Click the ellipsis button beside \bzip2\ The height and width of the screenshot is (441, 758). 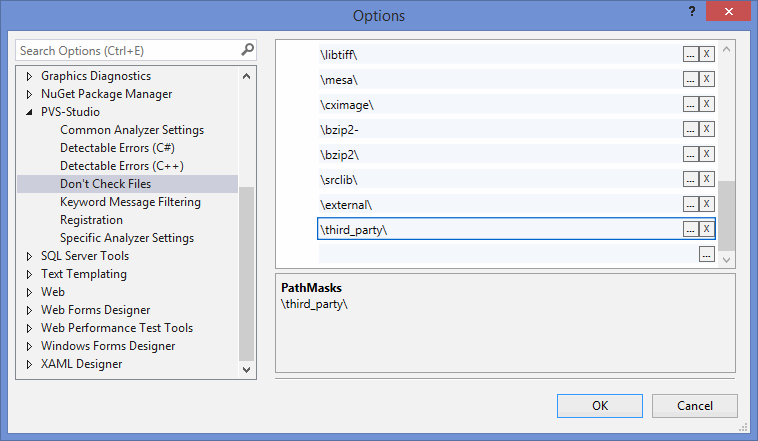[x=690, y=154]
